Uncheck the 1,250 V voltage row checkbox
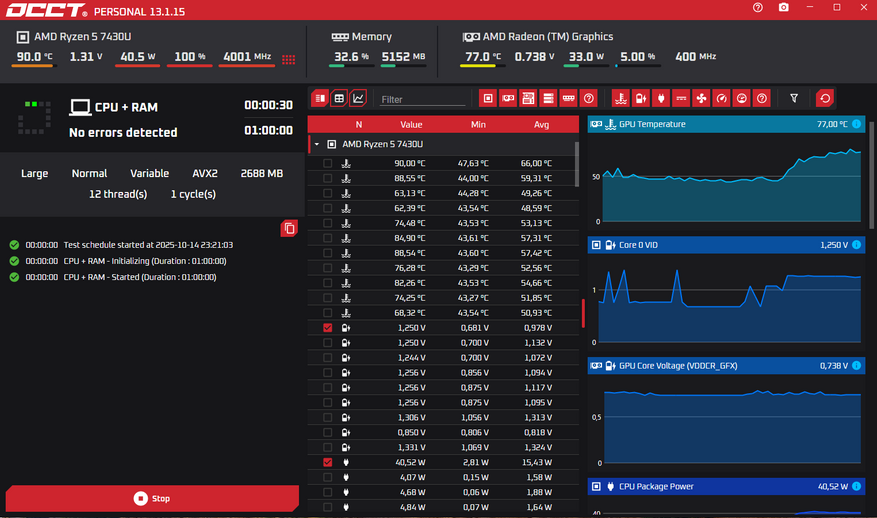Viewport: 877px width, 518px height. 328,328
